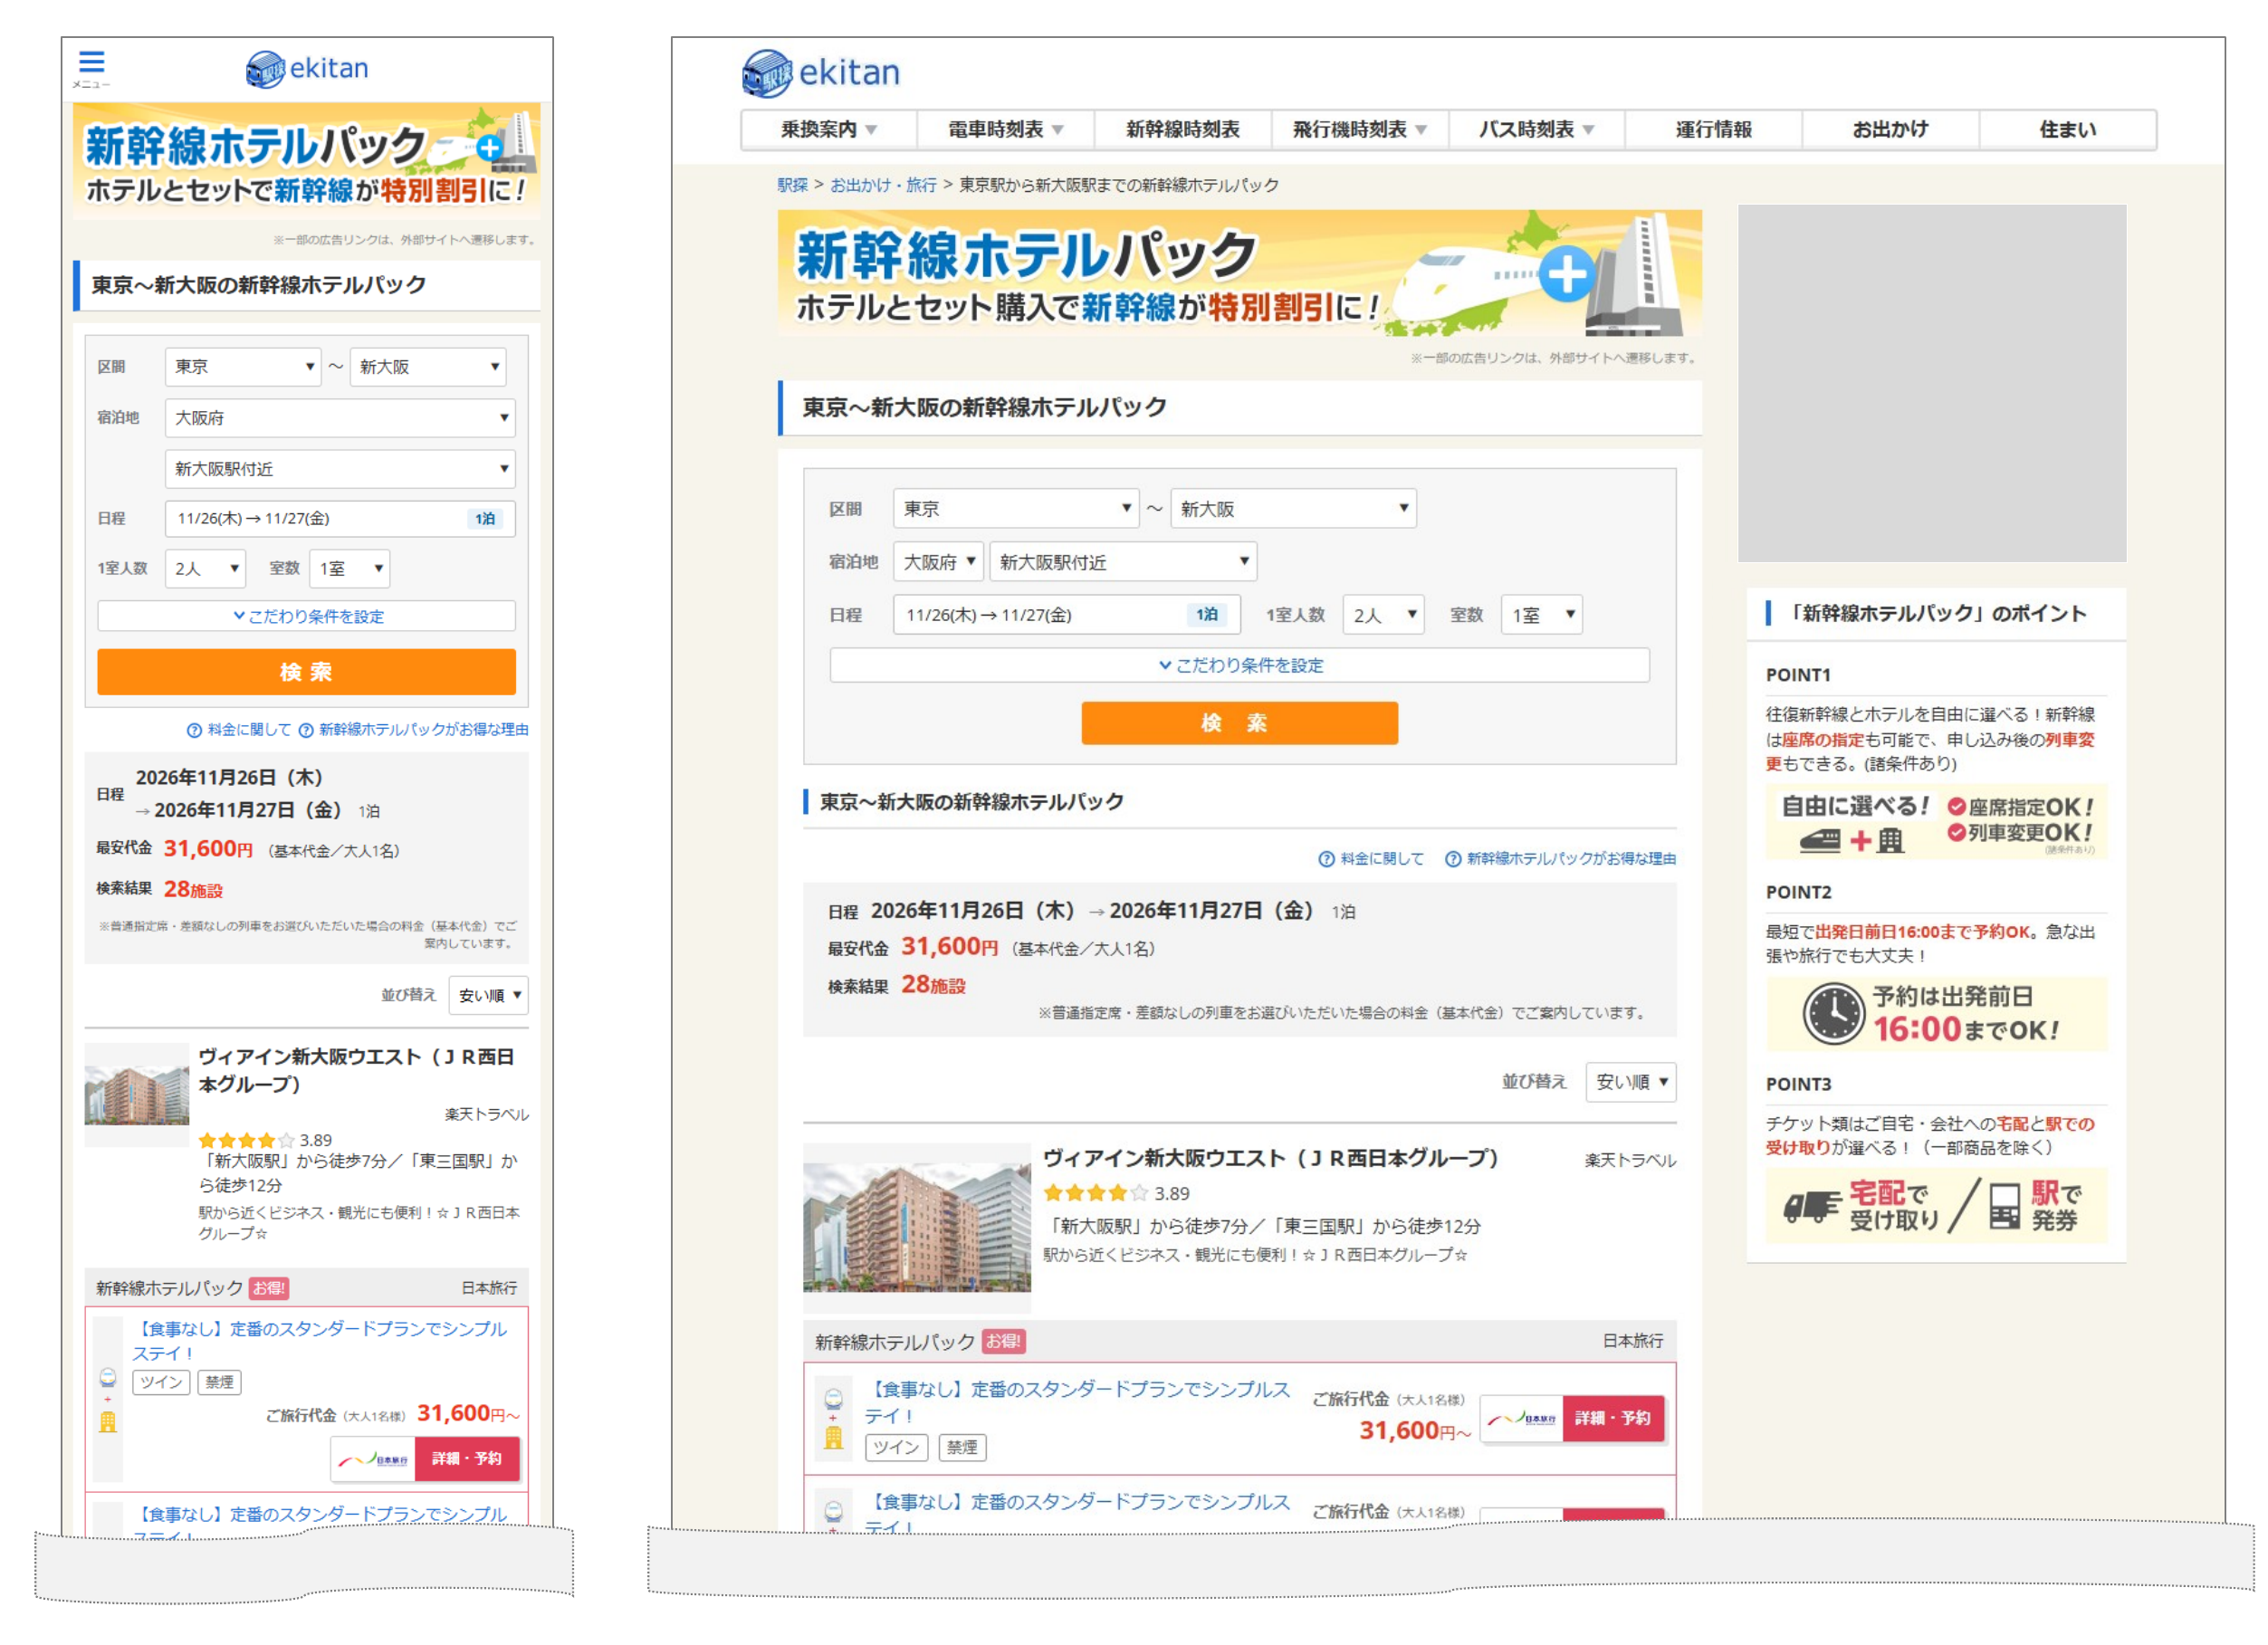Click お出かけ・旅行 breadcrumb link

pyautogui.click(x=883, y=185)
